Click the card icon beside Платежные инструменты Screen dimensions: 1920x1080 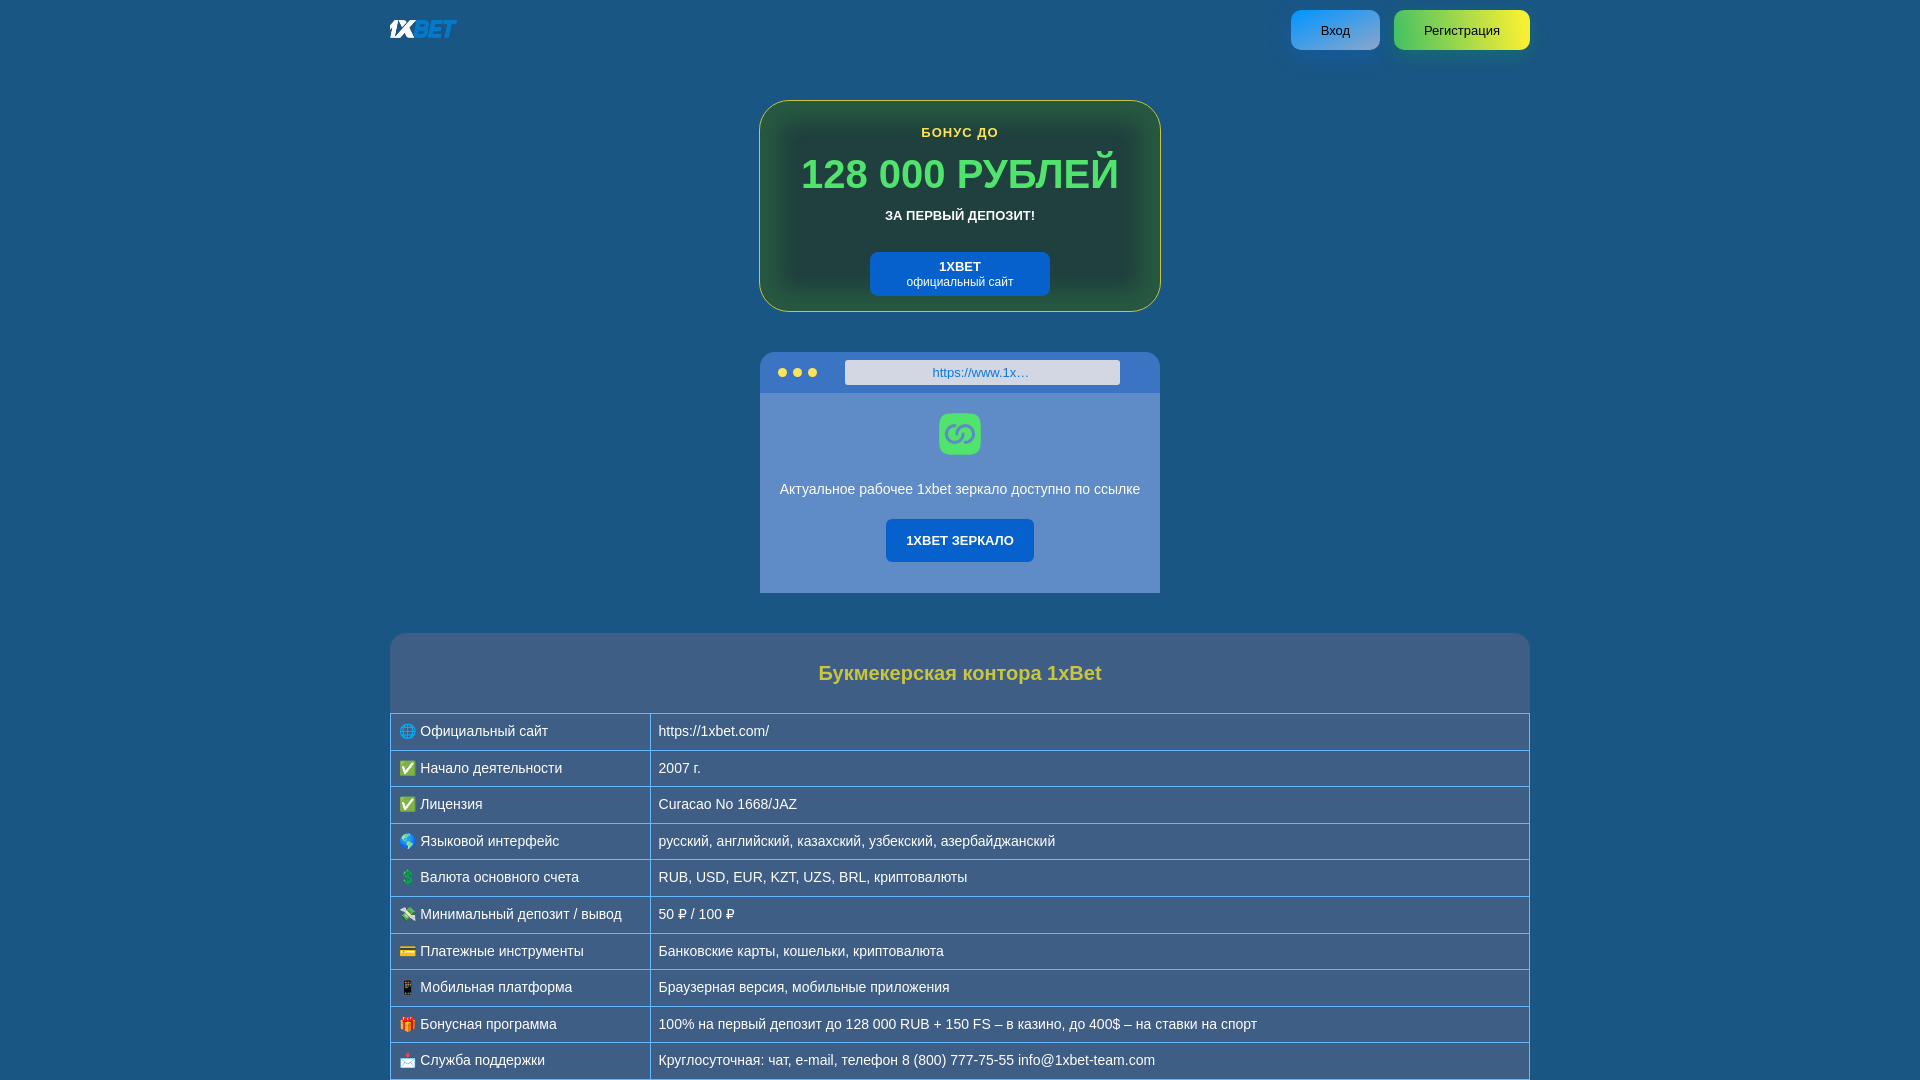tap(407, 952)
